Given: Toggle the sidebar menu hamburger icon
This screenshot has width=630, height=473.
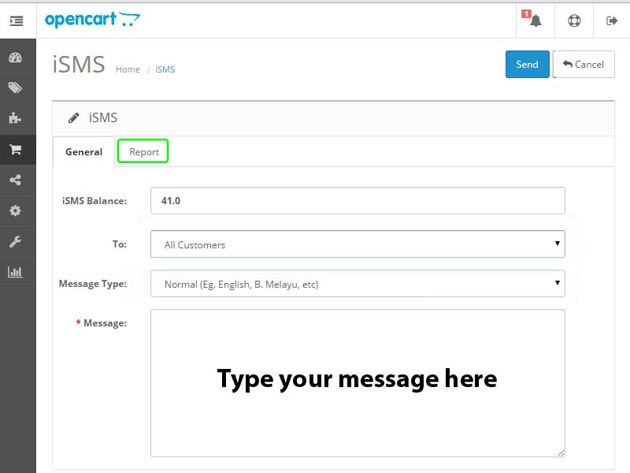Looking at the screenshot, I should [16, 20].
